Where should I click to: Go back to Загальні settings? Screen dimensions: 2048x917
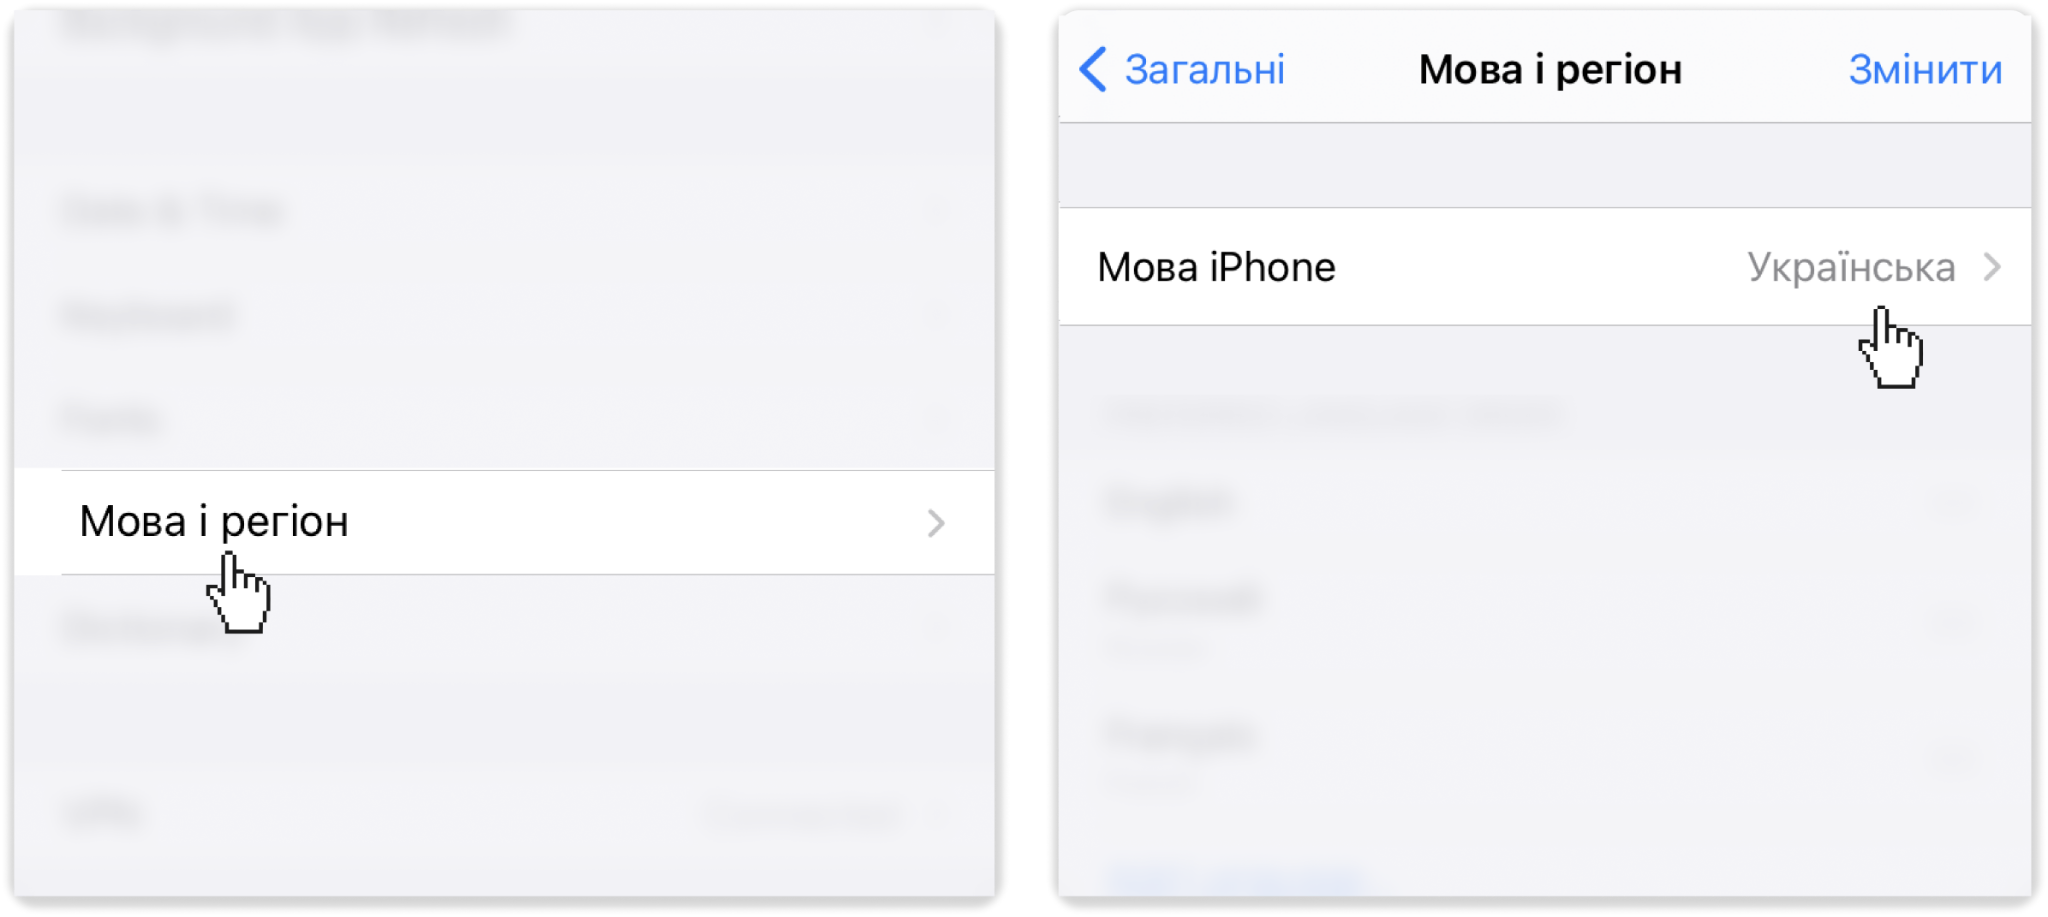(x=1183, y=70)
